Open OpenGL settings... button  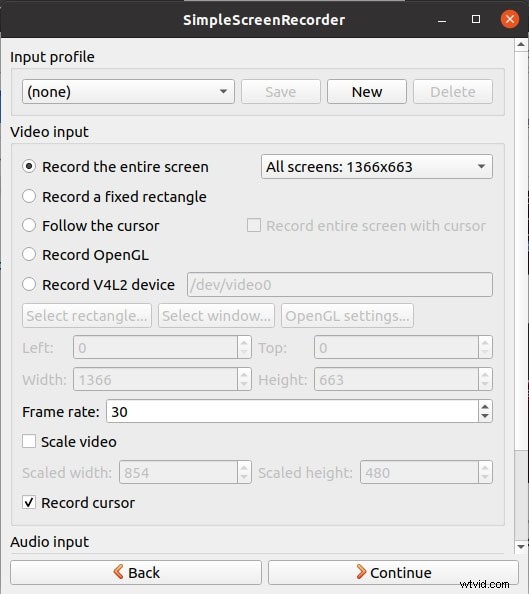pos(347,316)
